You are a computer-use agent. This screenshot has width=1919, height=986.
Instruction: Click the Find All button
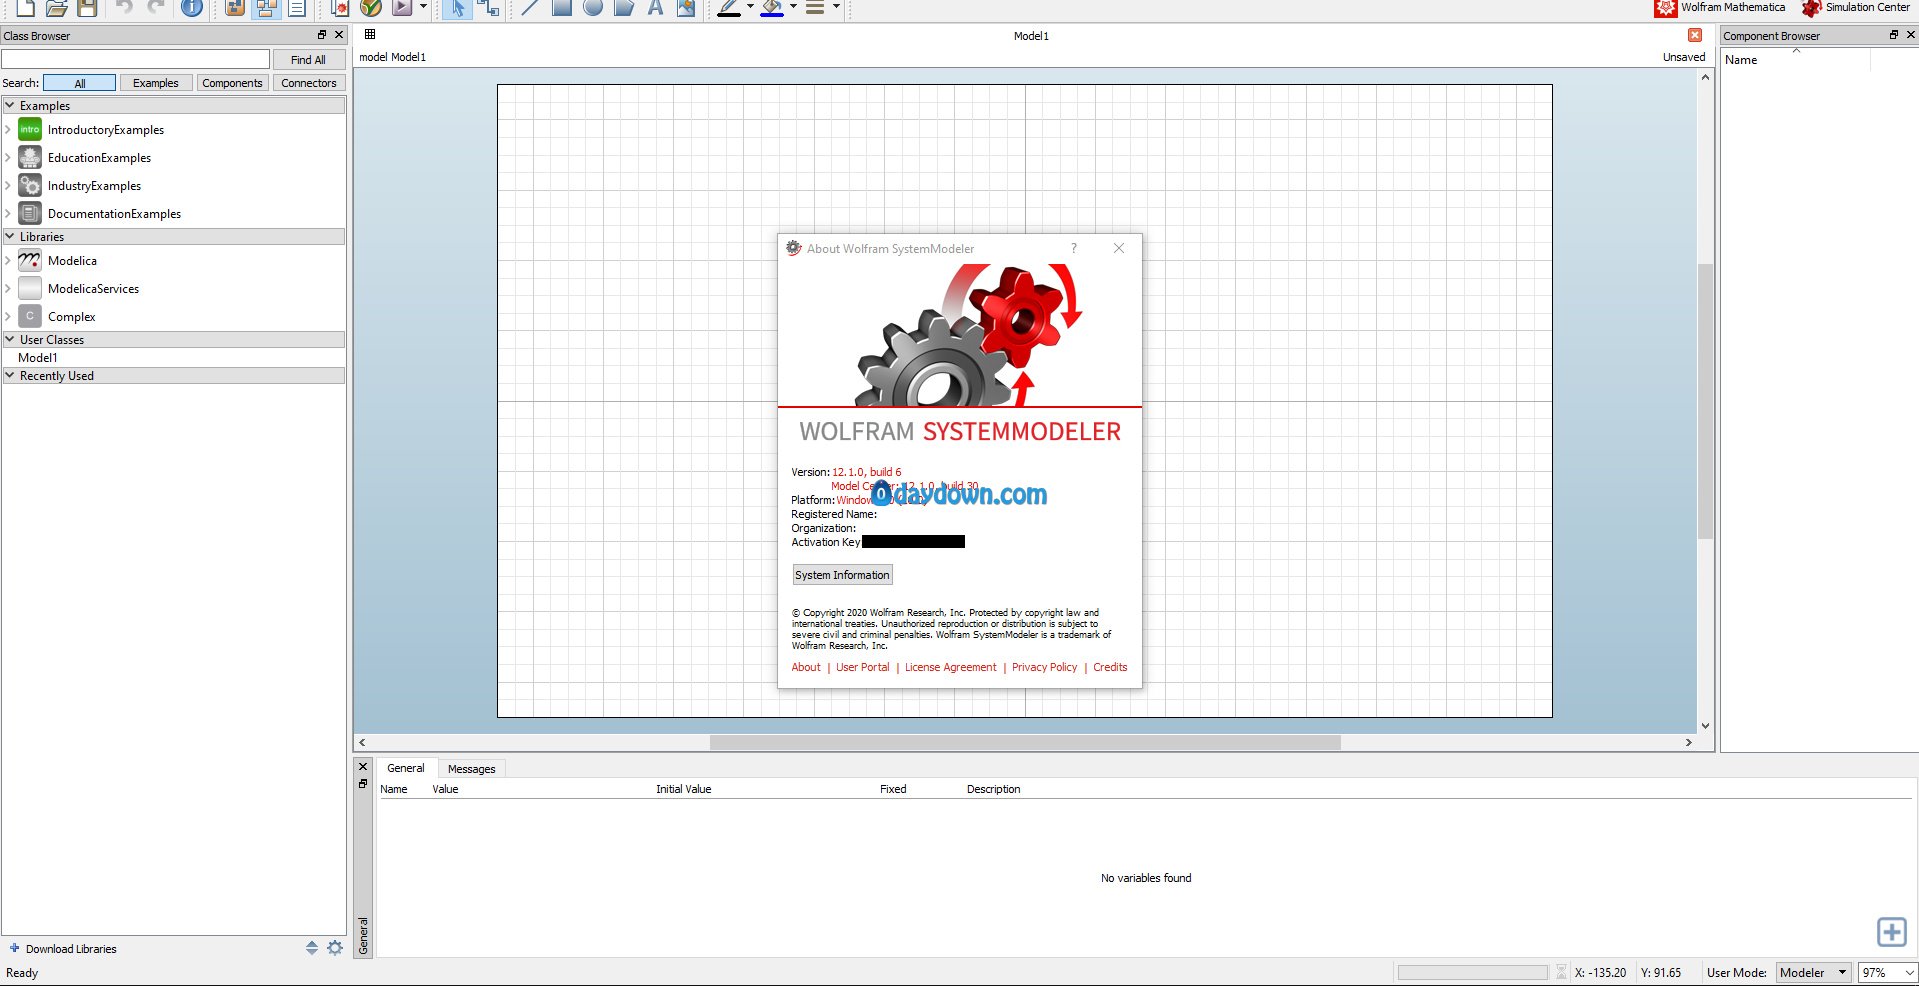[308, 60]
